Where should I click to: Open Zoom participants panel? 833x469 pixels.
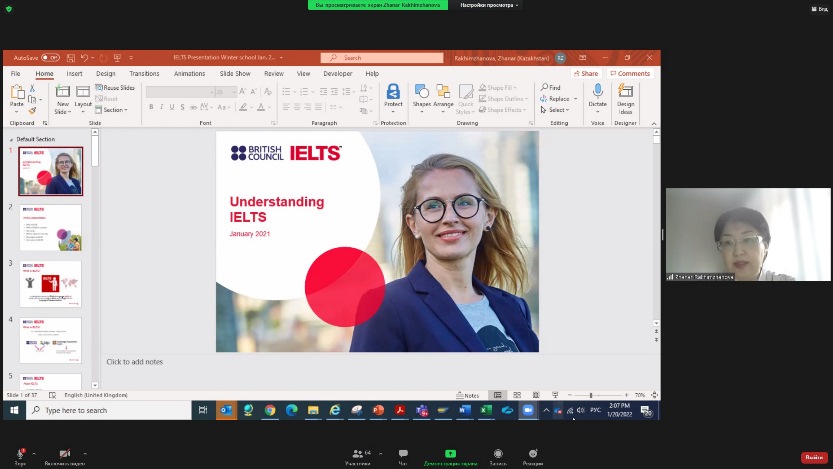tap(357, 454)
